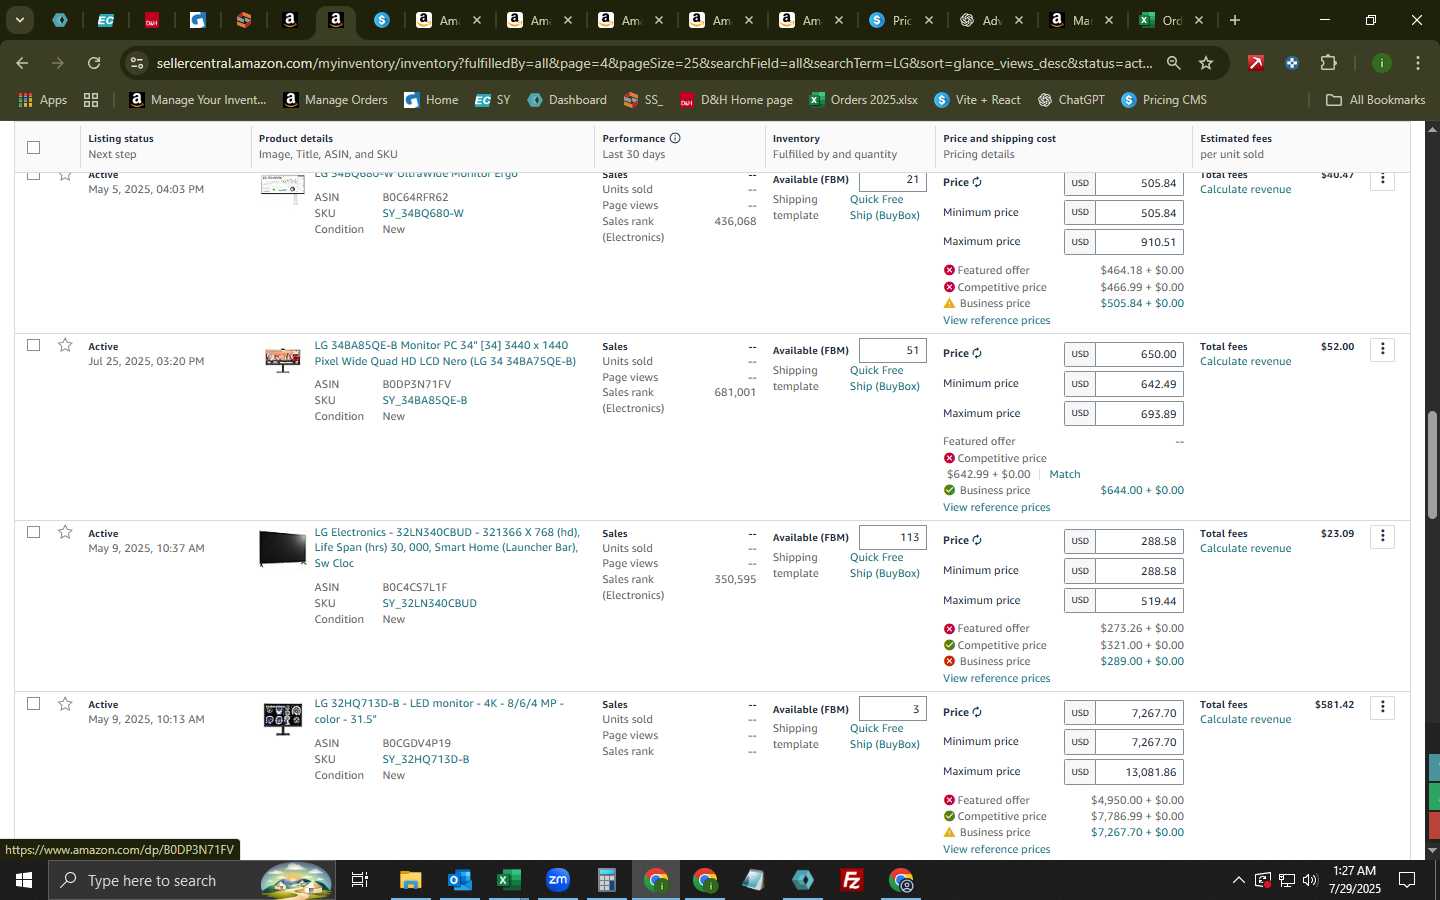Favorite the LG 32LN340CBUD listing star
This screenshot has width=1440, height=900.
[x=65, y=532]
